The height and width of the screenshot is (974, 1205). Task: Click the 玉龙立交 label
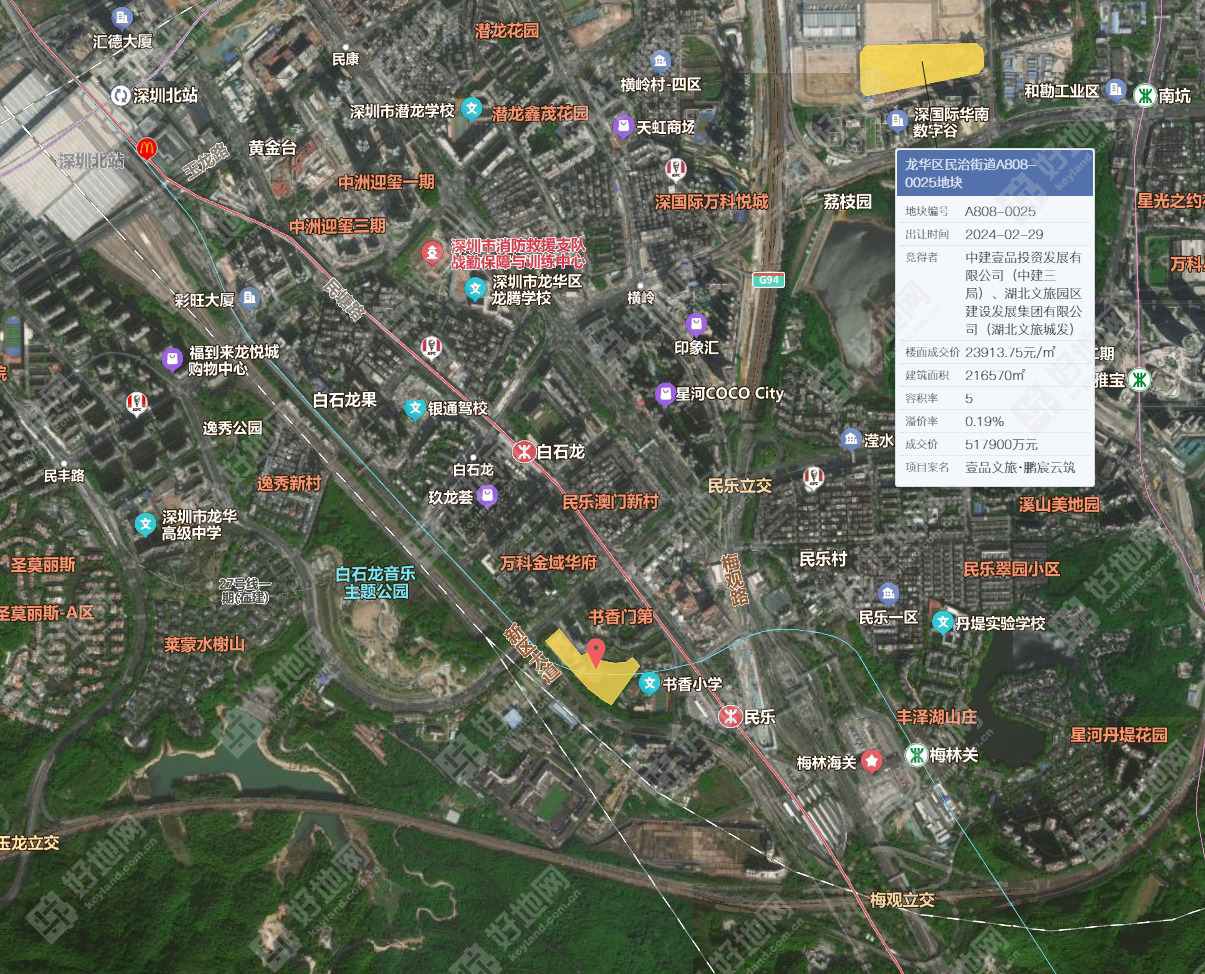coord(29,843)
